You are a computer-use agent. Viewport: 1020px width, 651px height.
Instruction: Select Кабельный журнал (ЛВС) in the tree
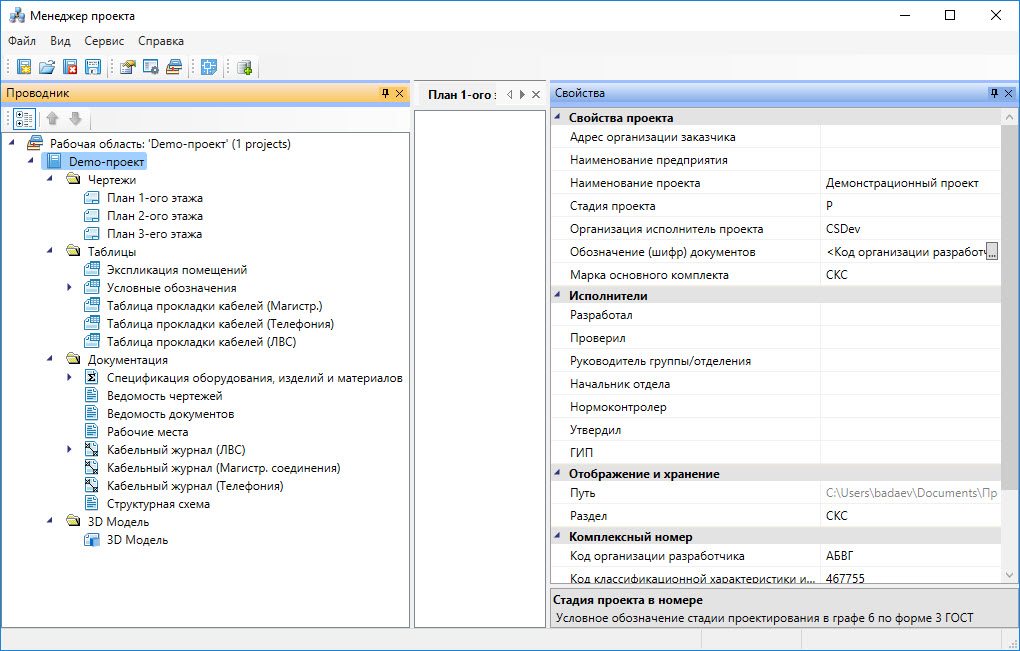175,450
